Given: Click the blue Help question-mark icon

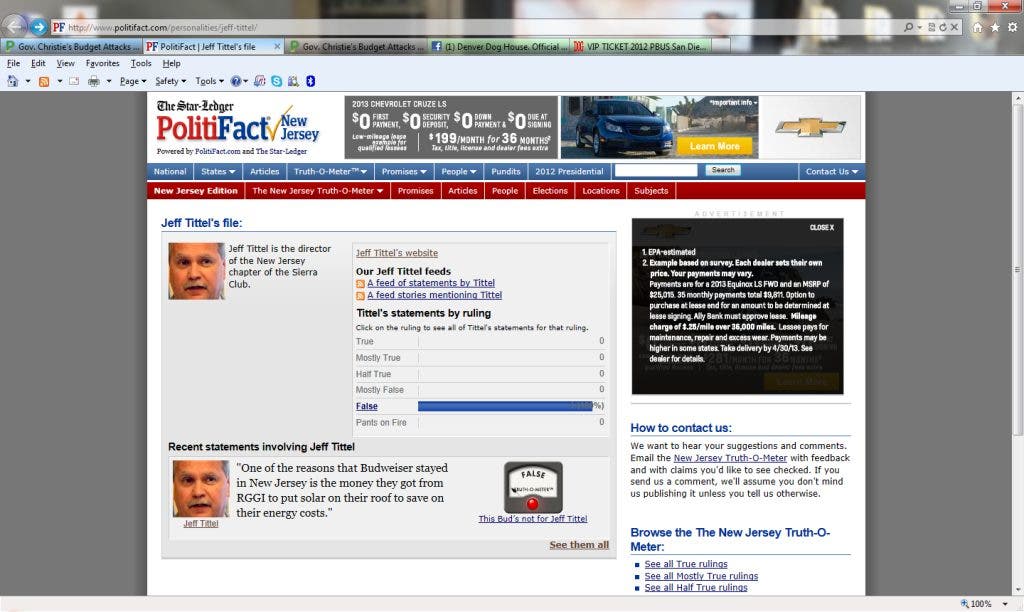Looking at the screenshot, I should point(236,81).
